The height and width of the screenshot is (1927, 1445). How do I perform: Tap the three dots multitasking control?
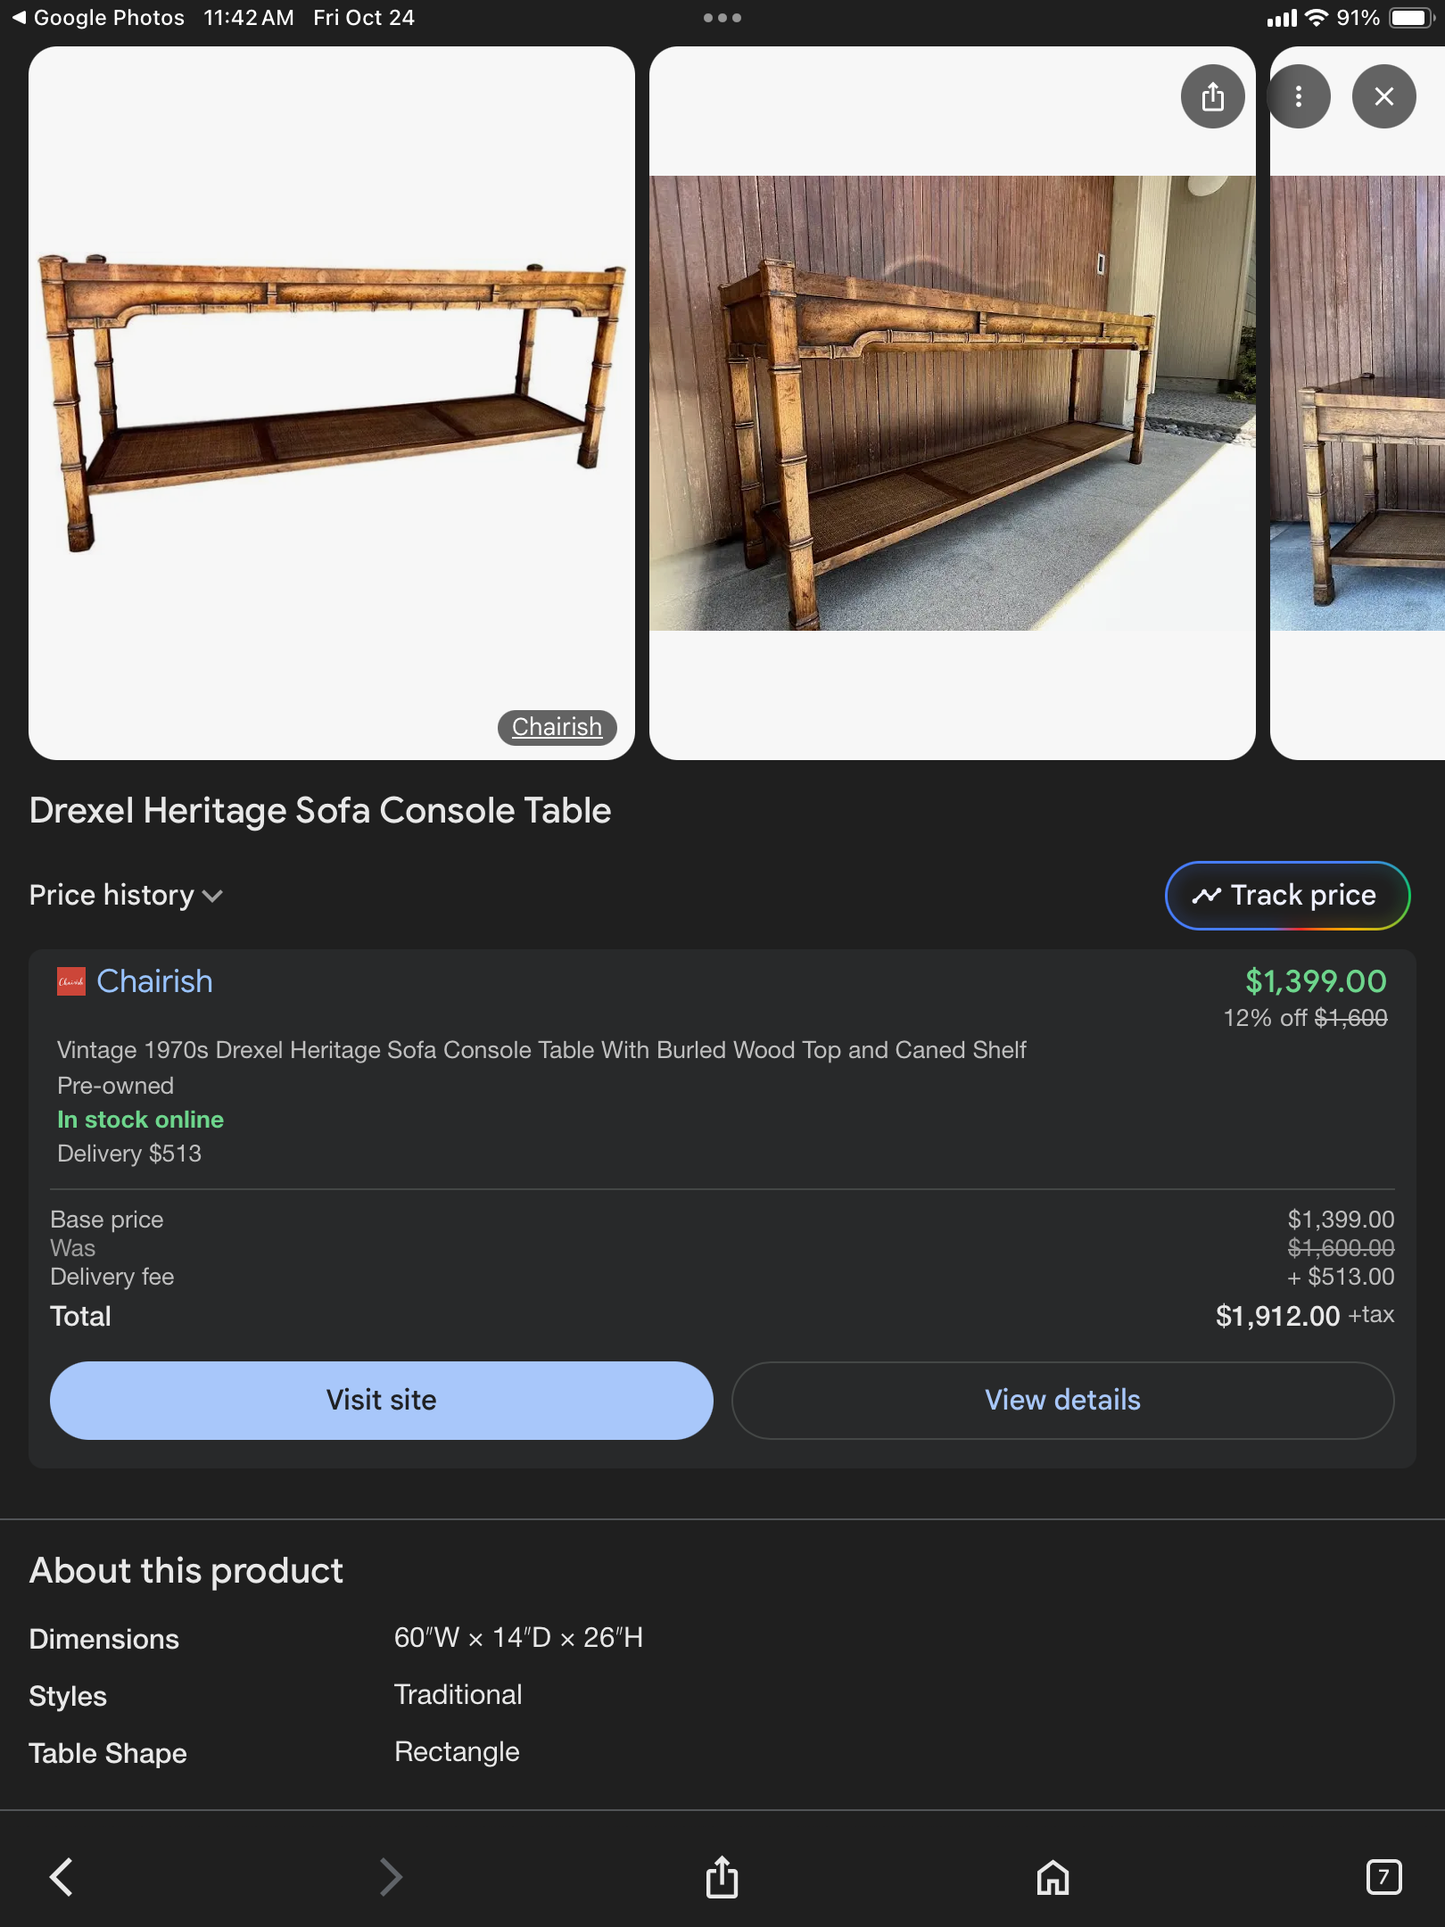722,18
